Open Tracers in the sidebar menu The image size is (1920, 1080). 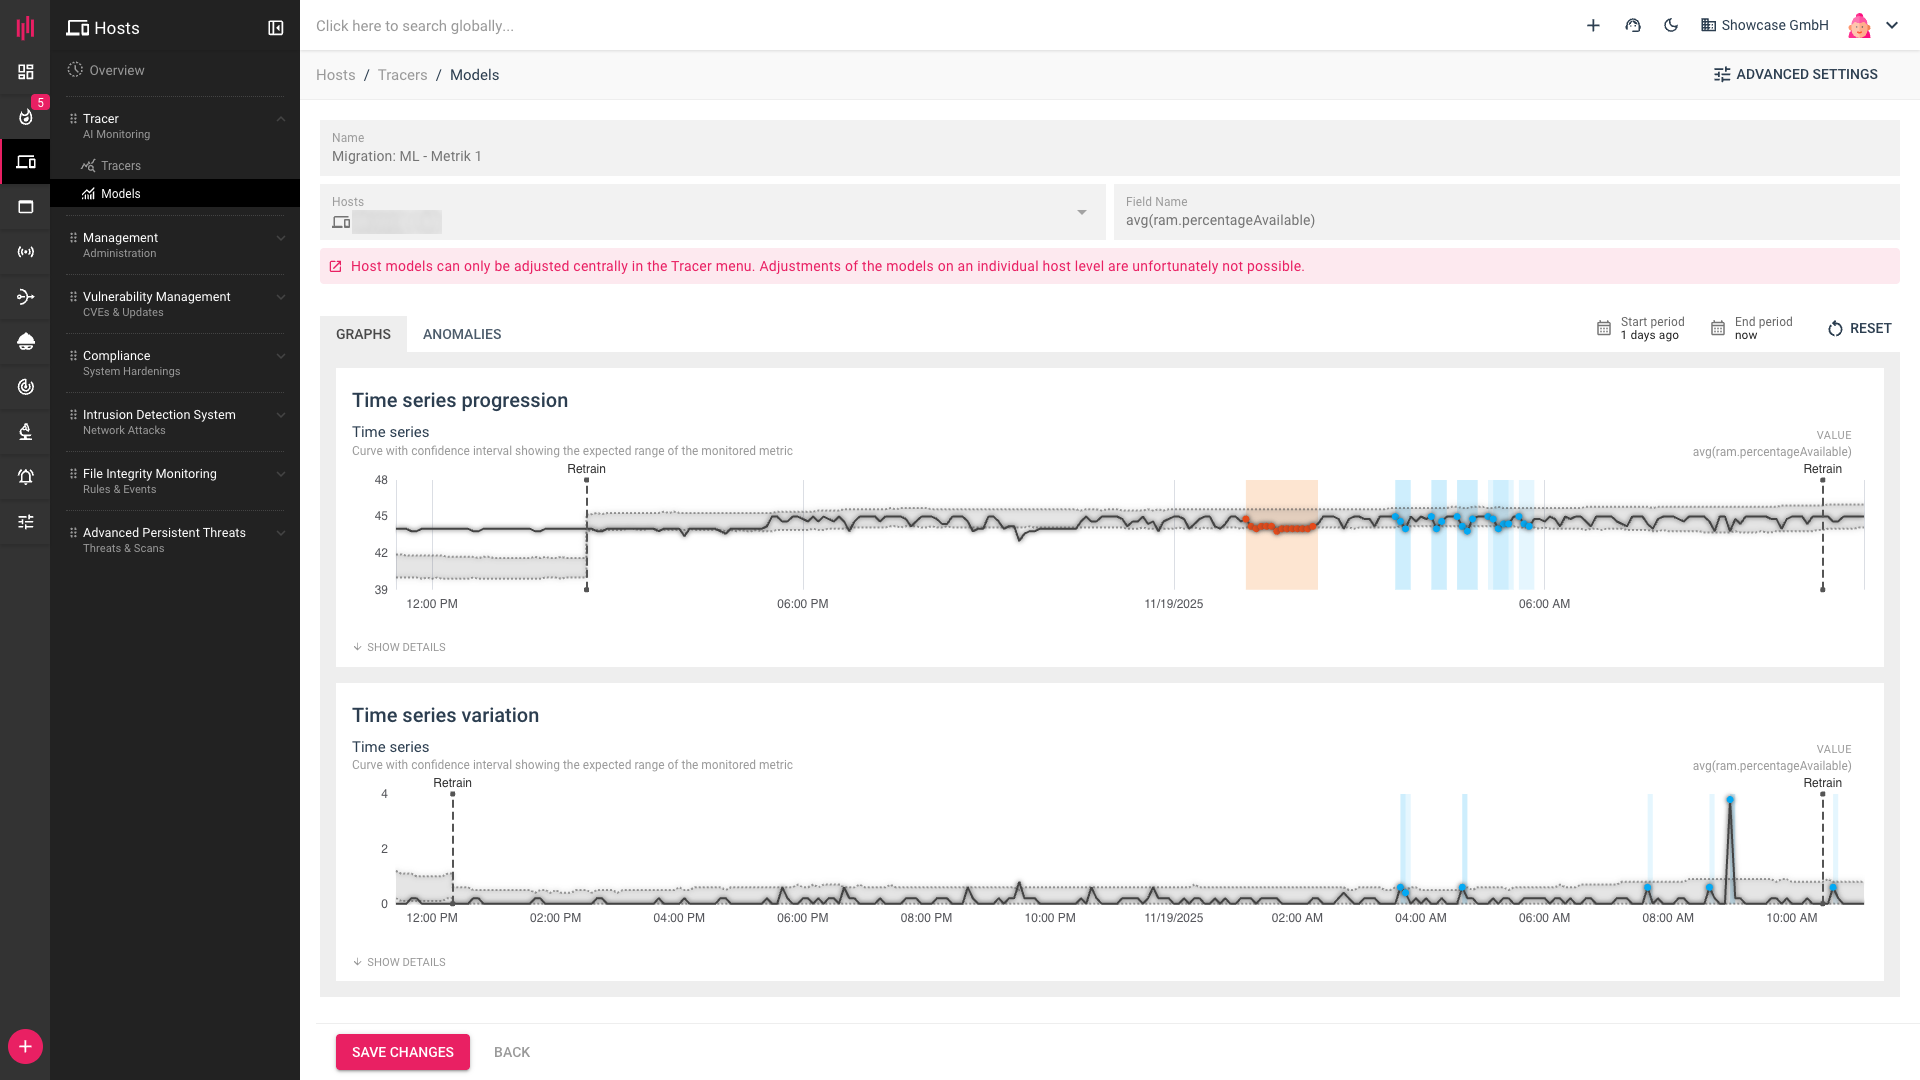tap(121, 166)
